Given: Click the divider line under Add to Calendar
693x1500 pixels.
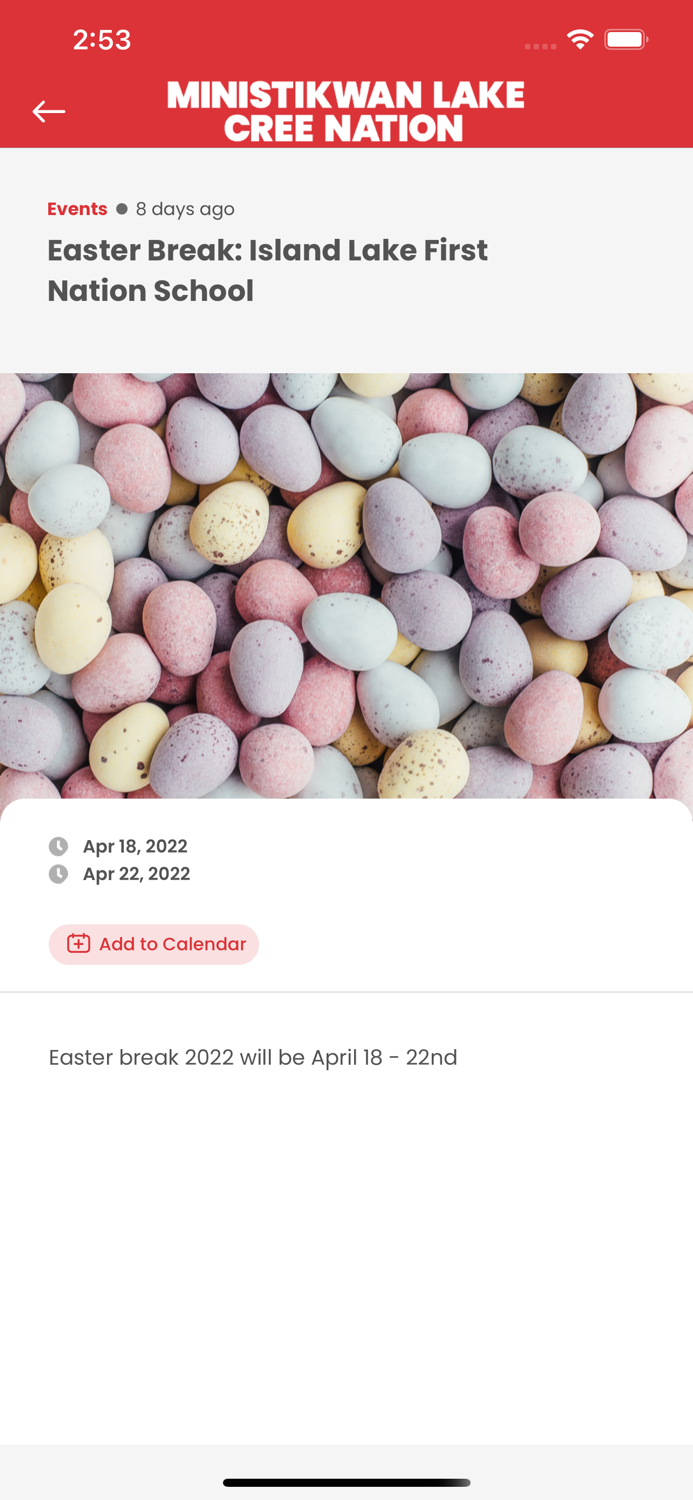Looking at the screenshot, I should (x=346, y=992).
